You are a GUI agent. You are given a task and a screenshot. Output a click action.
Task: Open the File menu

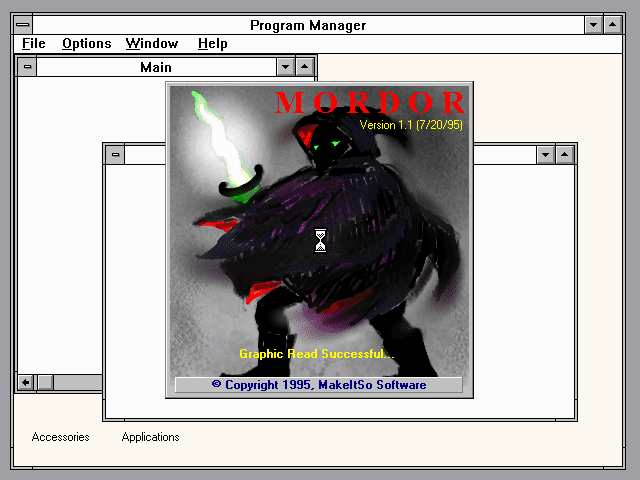[33, 43]
